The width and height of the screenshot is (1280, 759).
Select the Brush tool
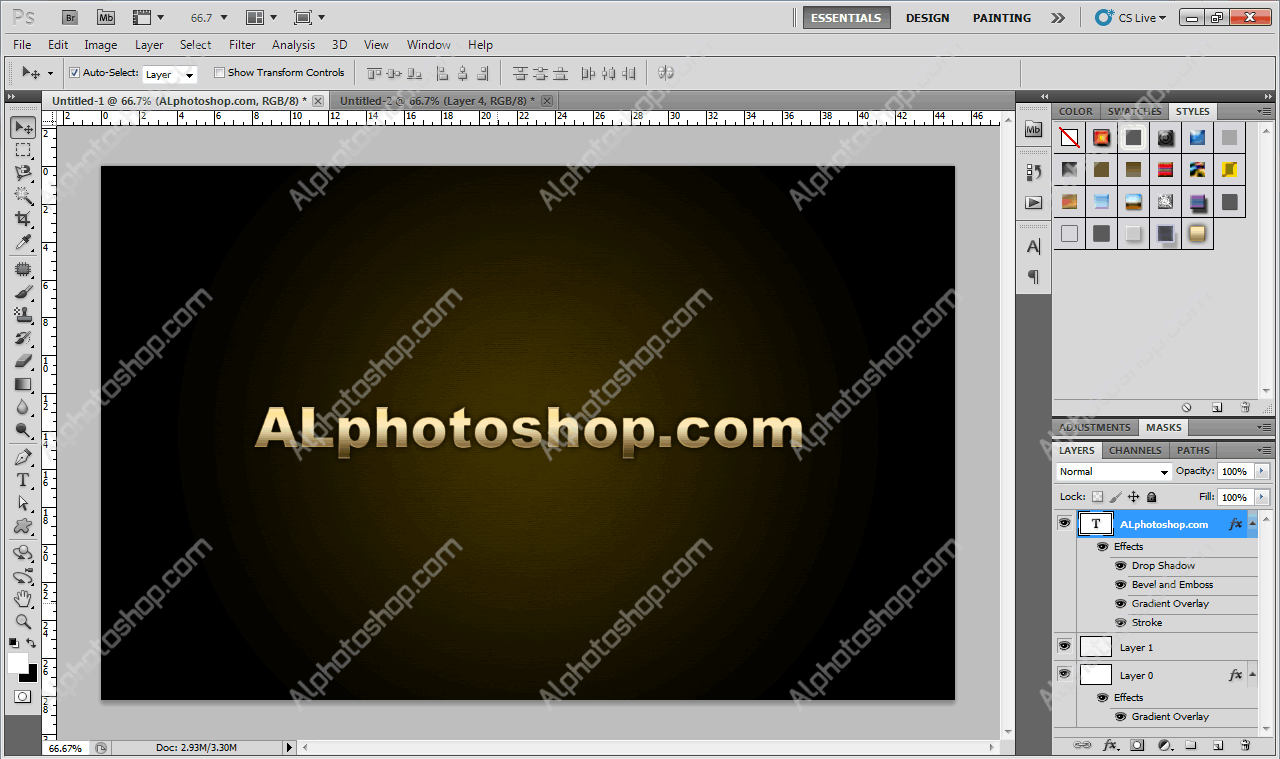click(23, 292)
